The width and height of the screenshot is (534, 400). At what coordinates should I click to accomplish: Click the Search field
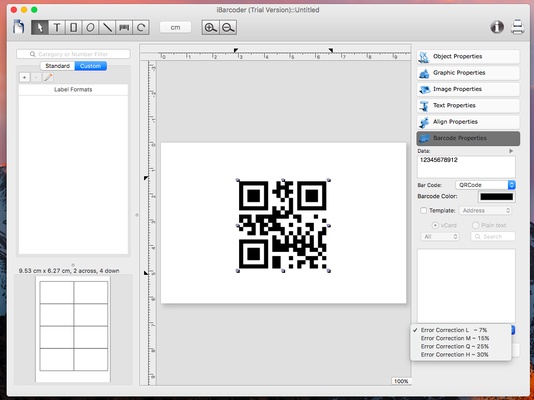pyautogui.click(x=493, y=237)
